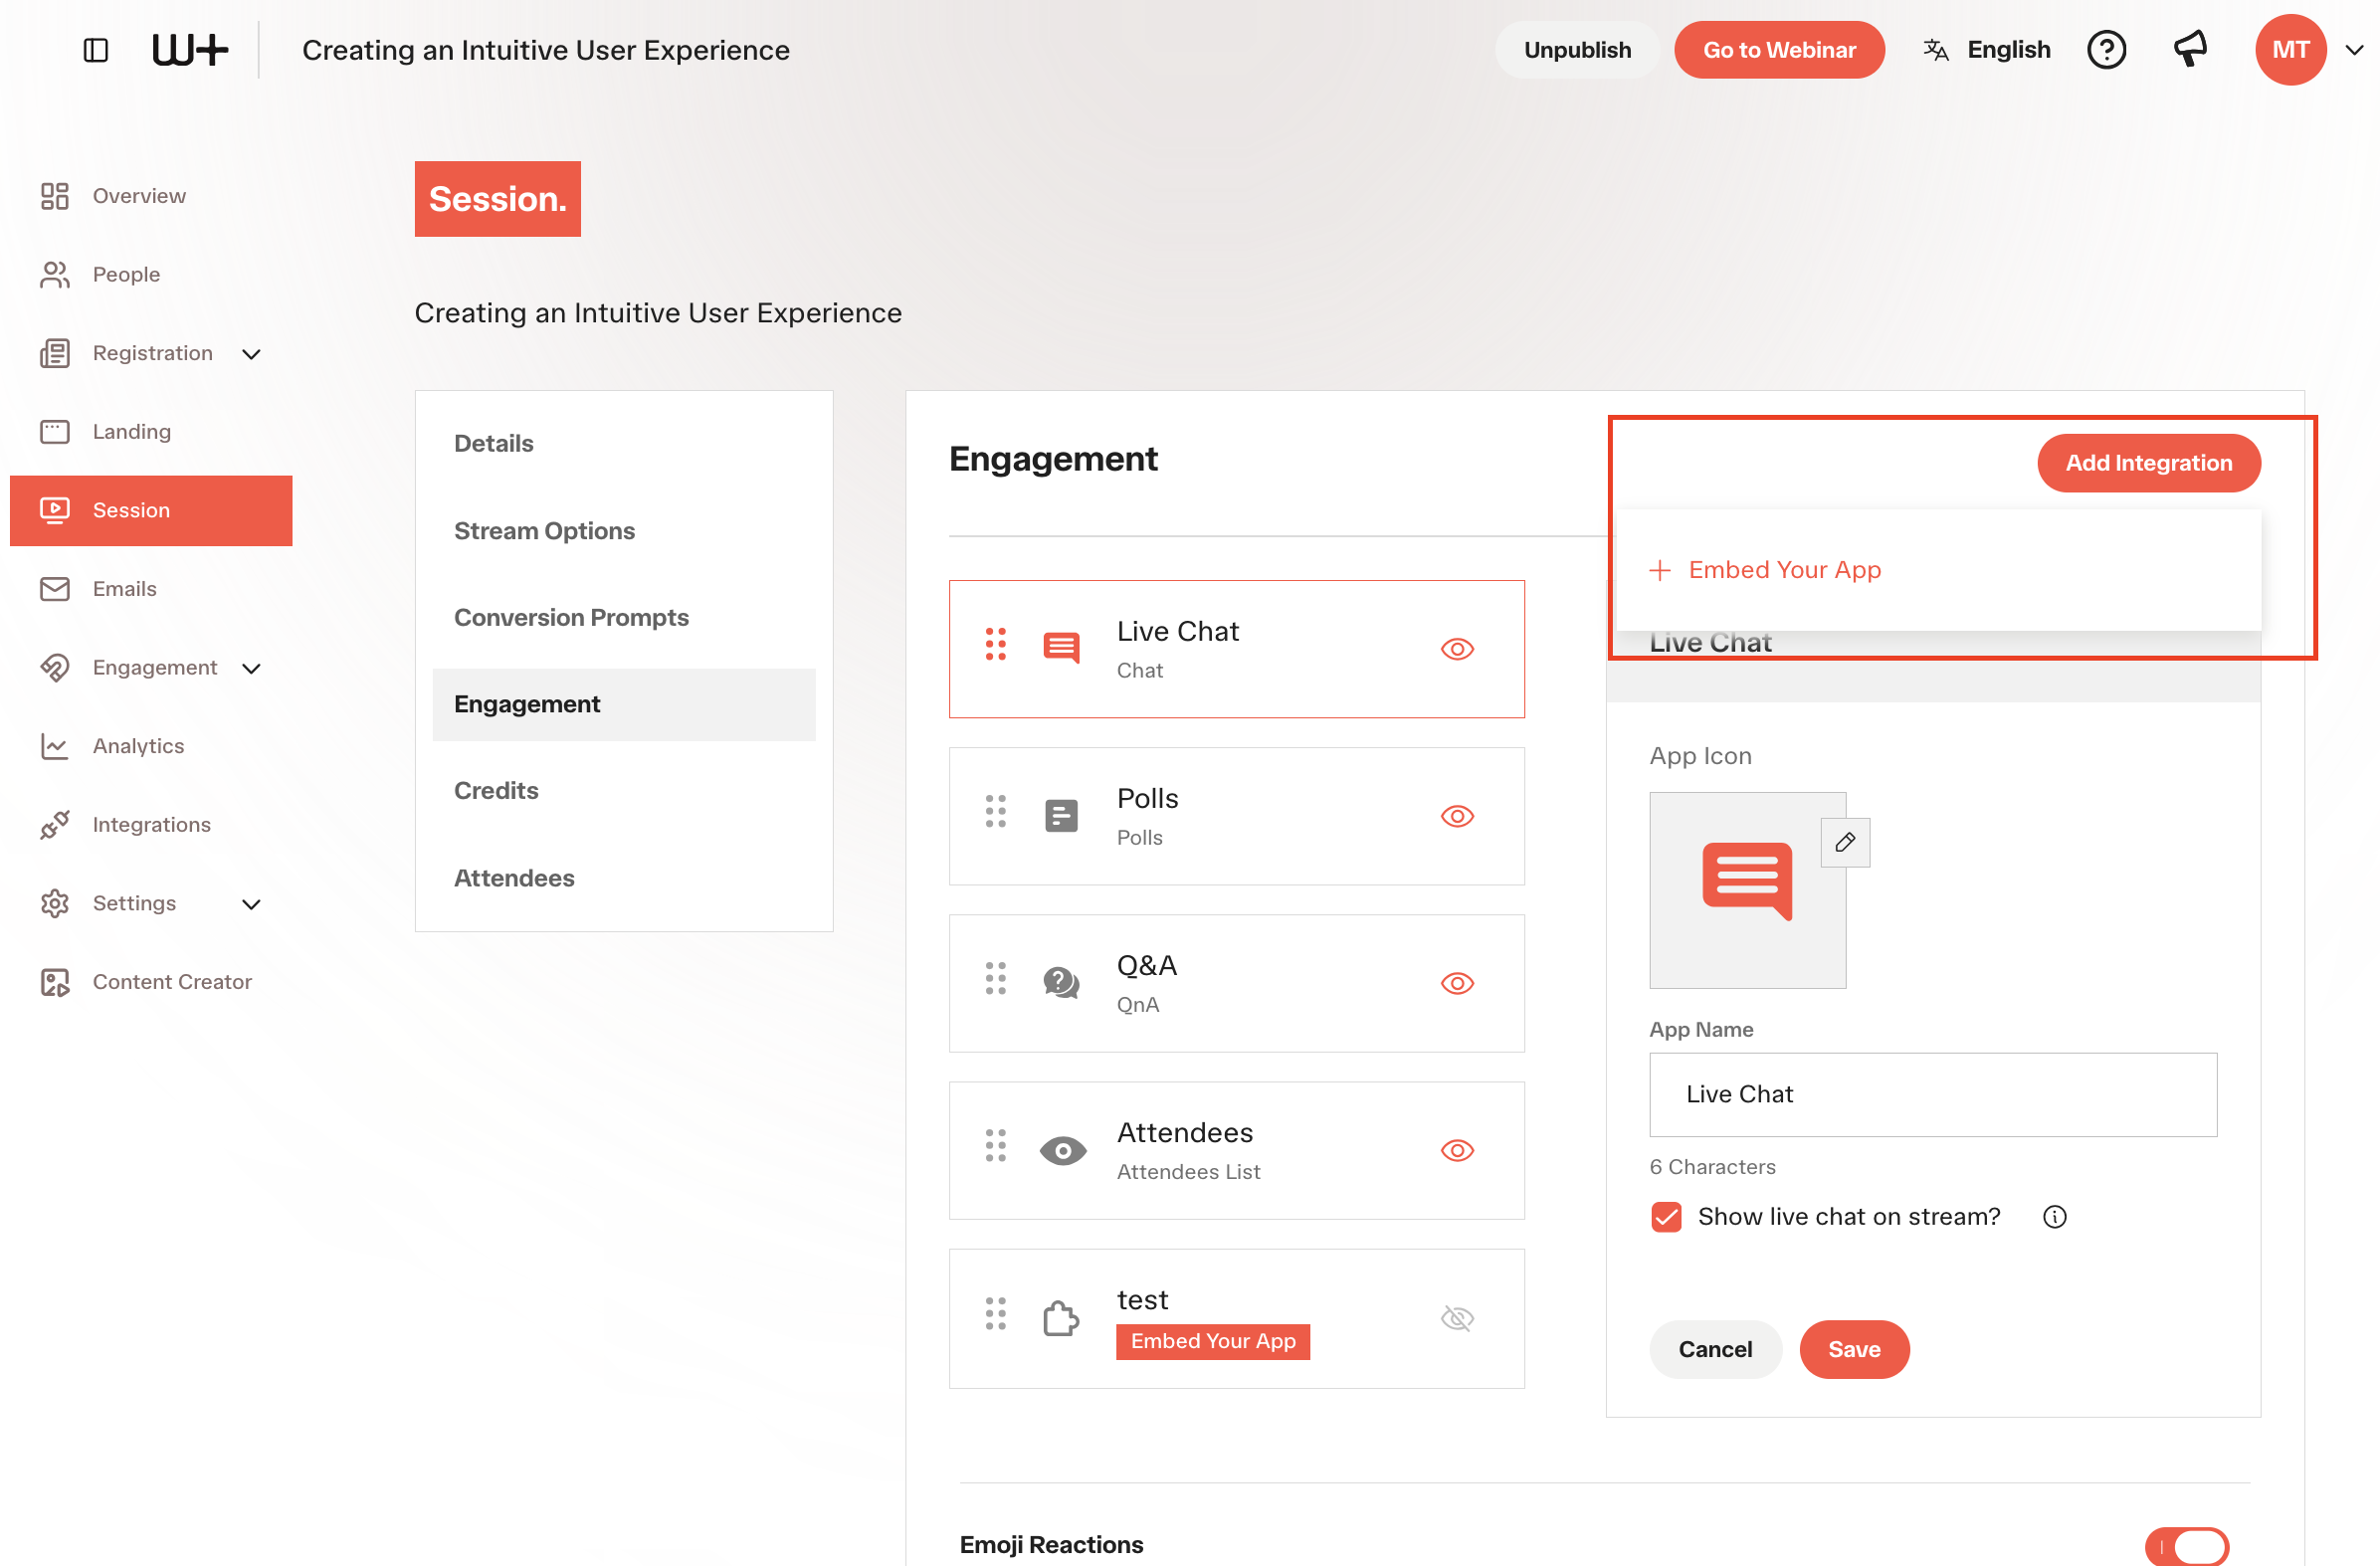Click the Attendees List subtitle
Viewport: 2380px width, 1566px height.
coord(1188,1171)
